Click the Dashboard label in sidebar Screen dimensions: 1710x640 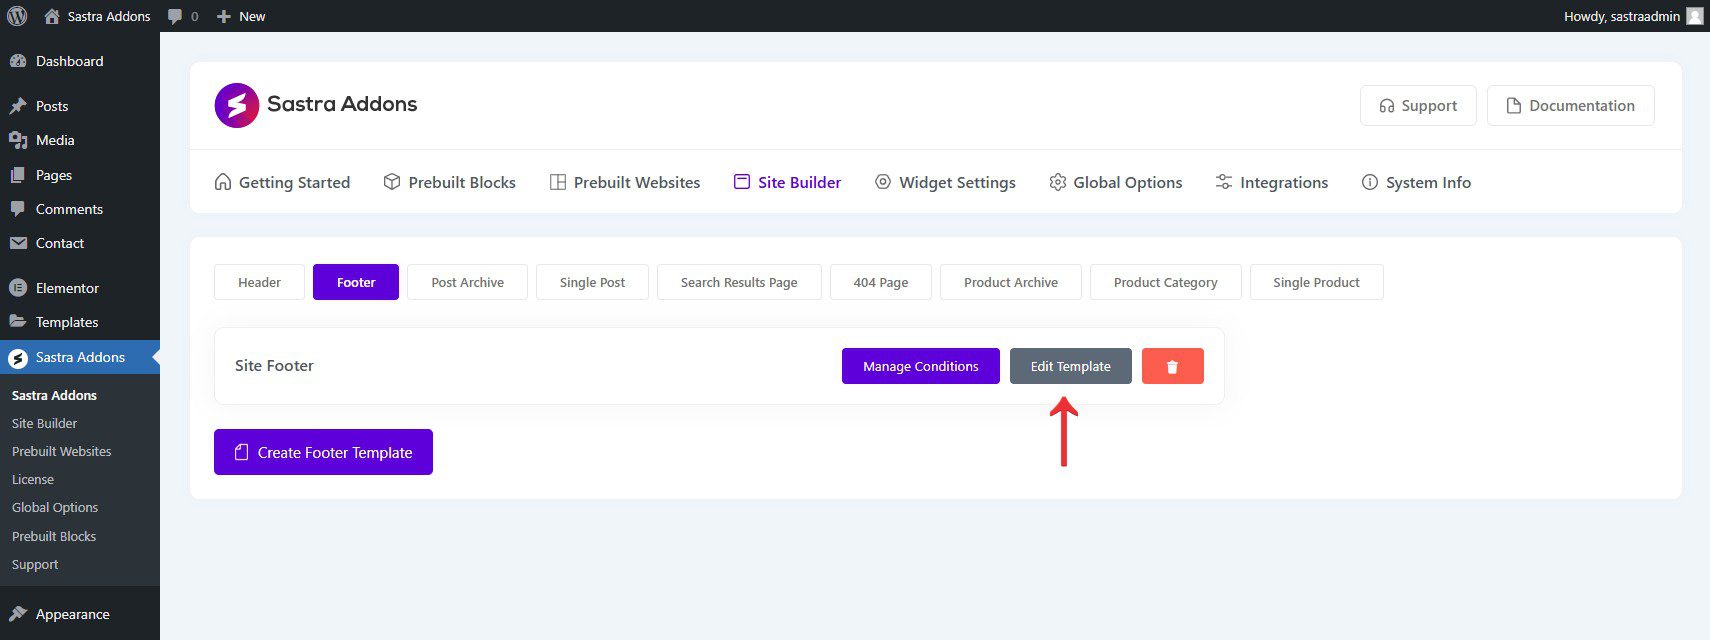coord(70,61)
